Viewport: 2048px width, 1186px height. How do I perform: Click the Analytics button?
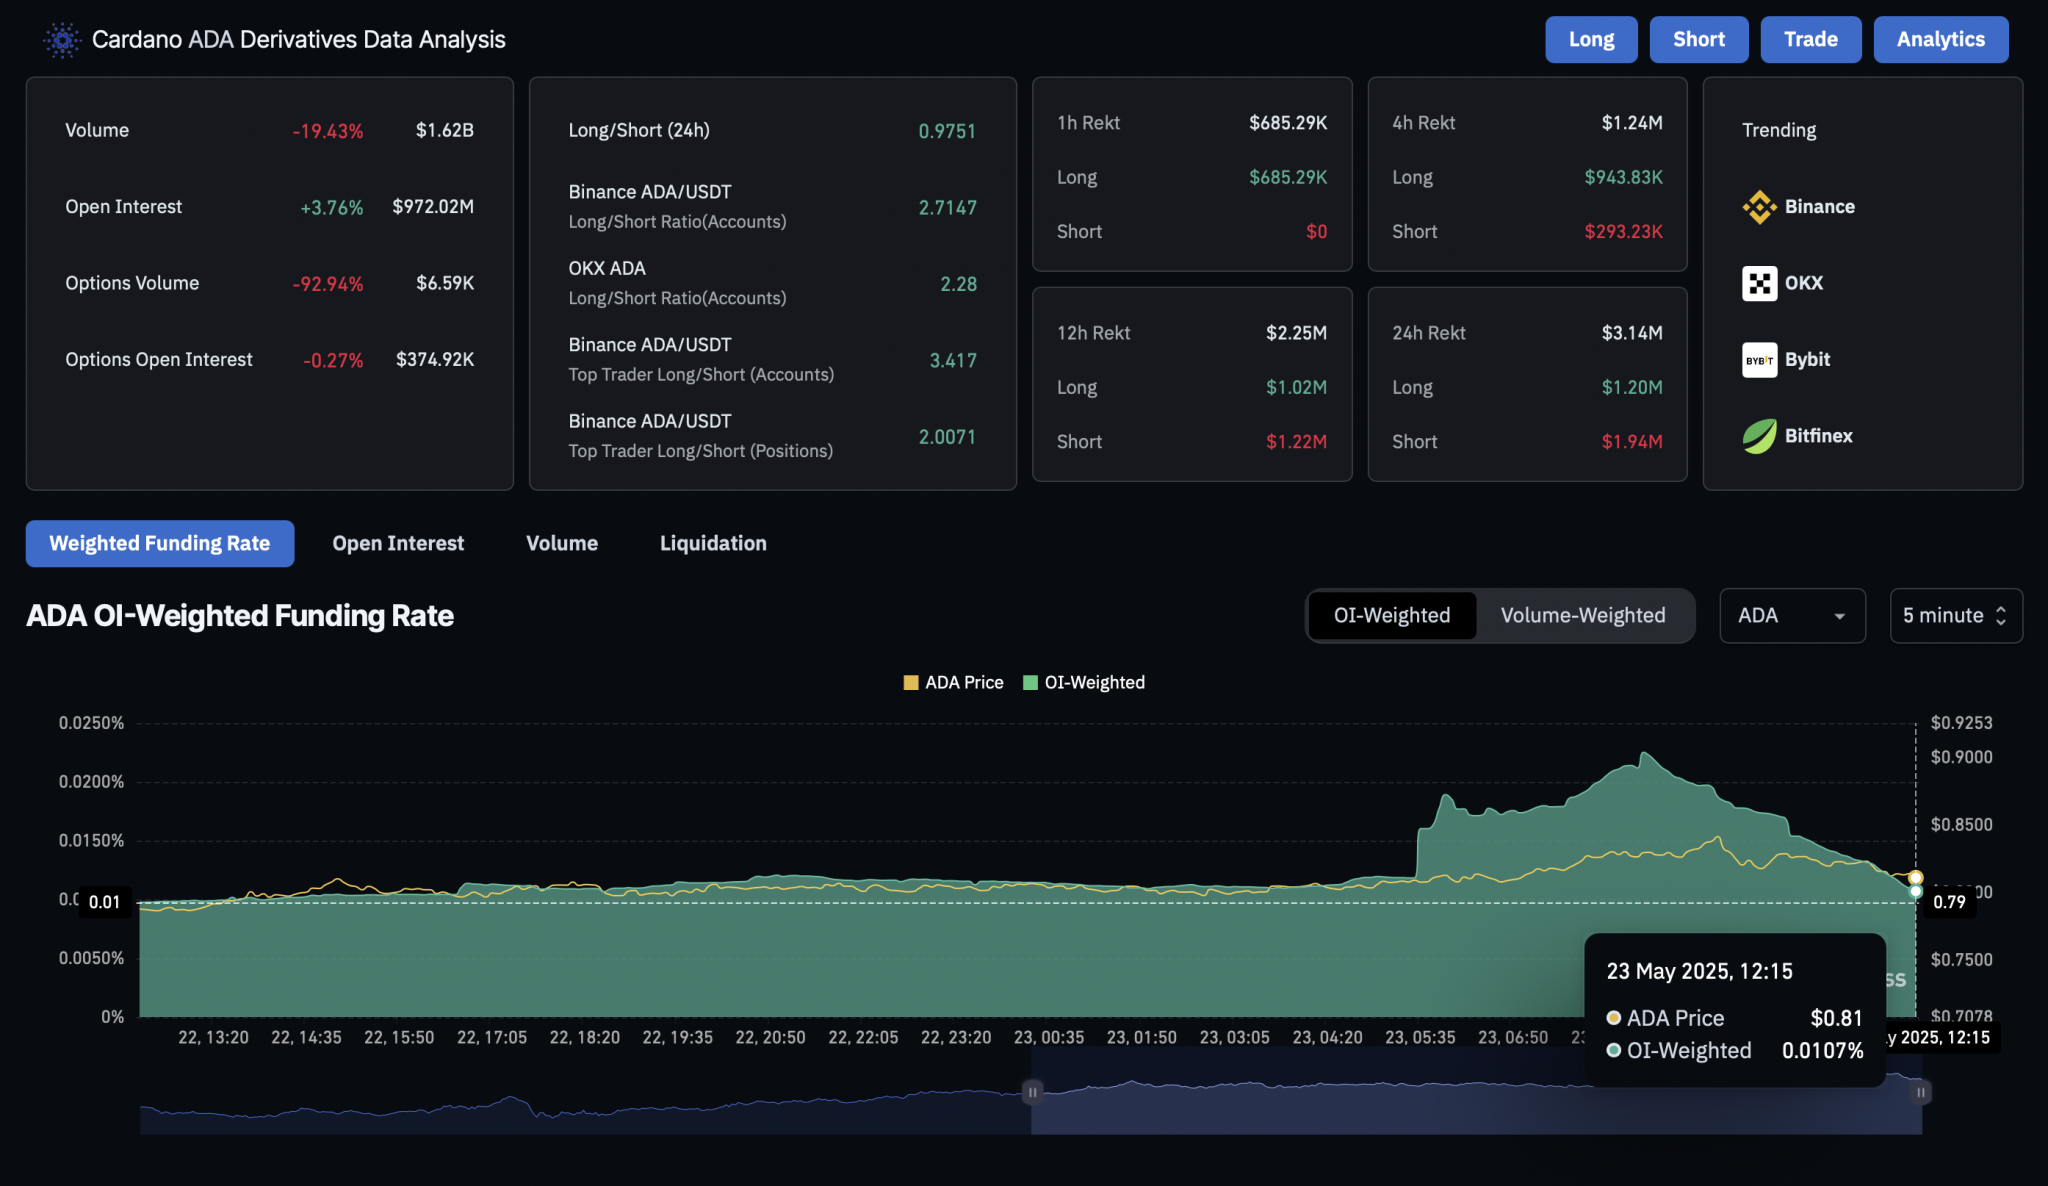click(1940, 40)
